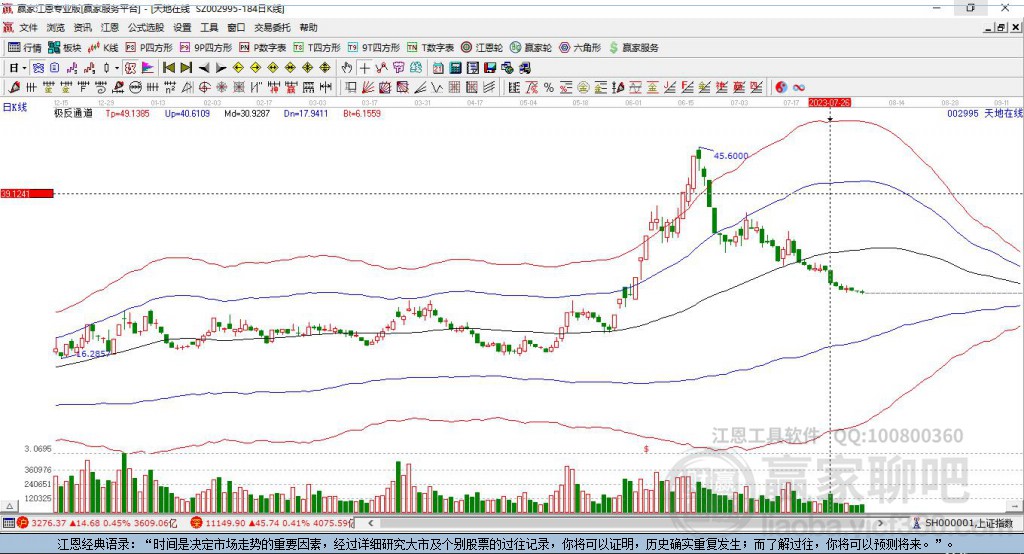This screenshot has width=1024, height=554.
Task: Click the Md=30.9287 indicator value
Action: [247, 114]
